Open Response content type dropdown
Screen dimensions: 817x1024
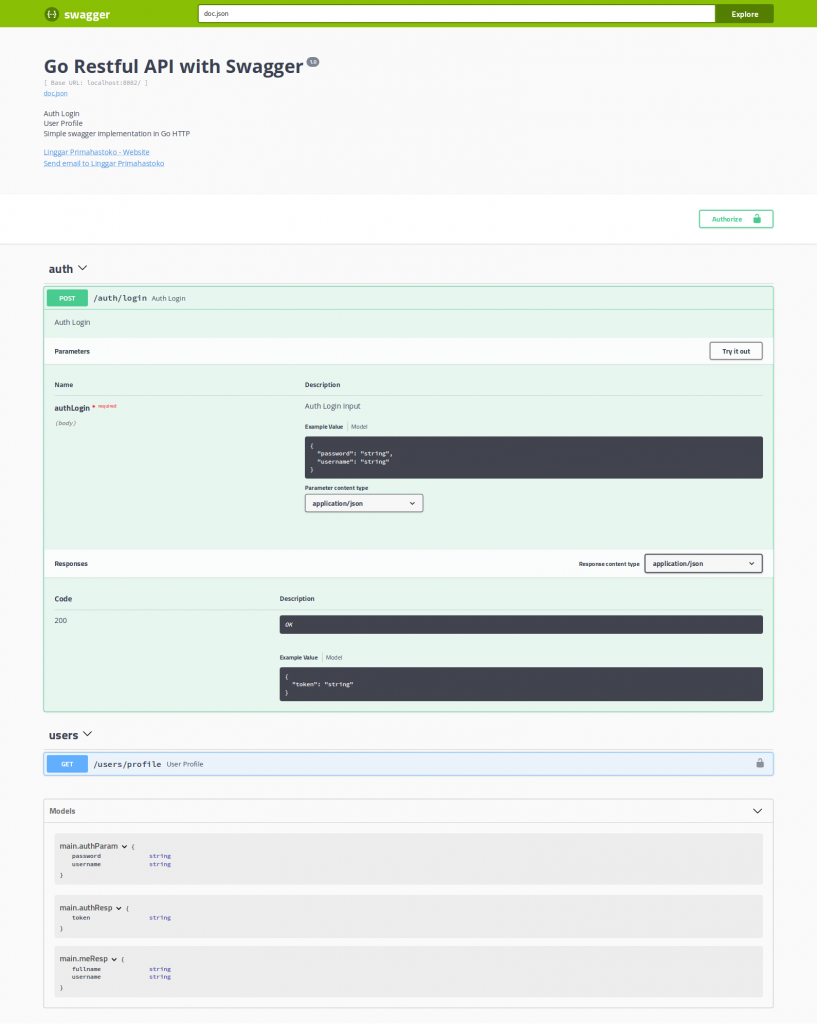[x=703, y=564]
